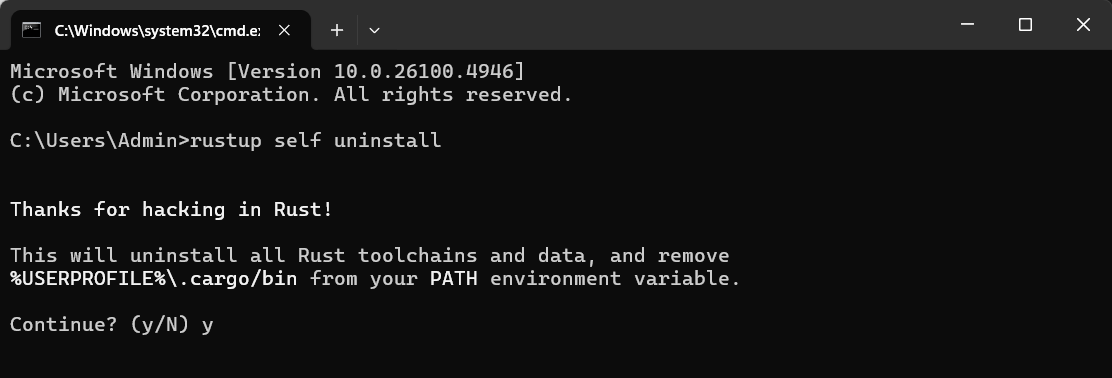The image size is (1112, 378).
Task: Click the typed 'y' answer character
Action: pos(207,326)
